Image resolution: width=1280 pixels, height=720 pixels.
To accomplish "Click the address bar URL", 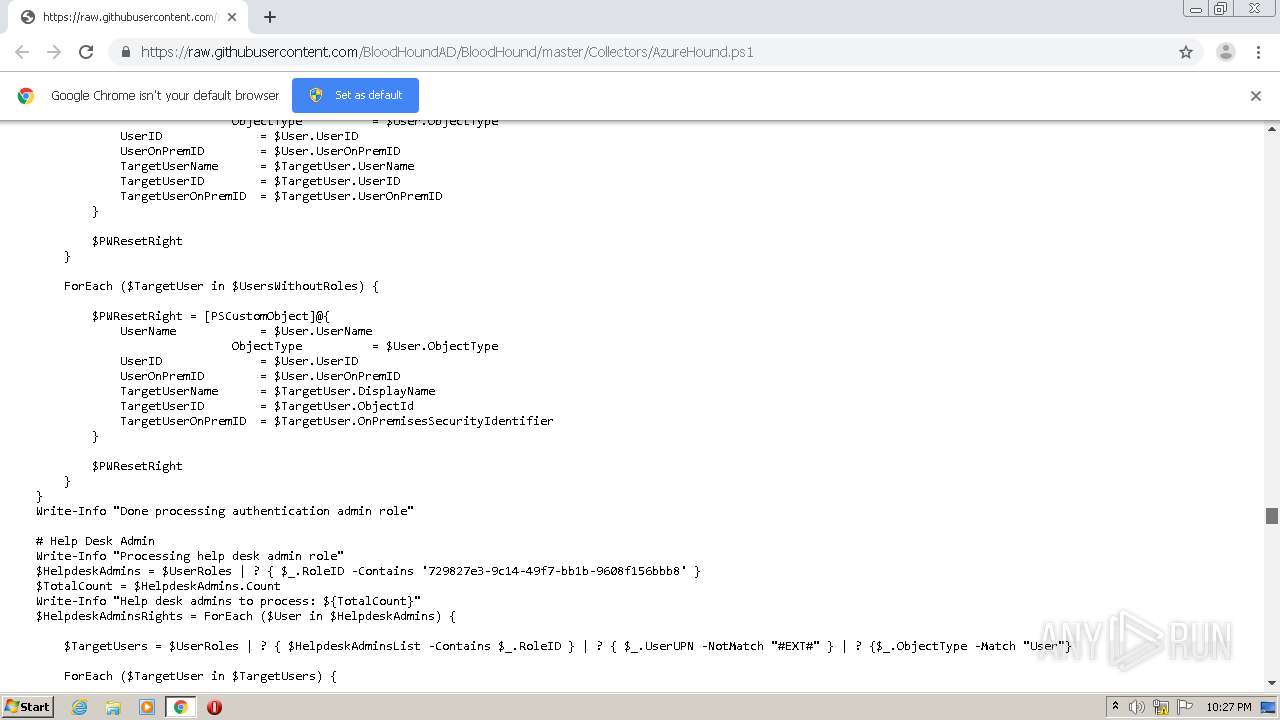I will (x=447, y=52).
